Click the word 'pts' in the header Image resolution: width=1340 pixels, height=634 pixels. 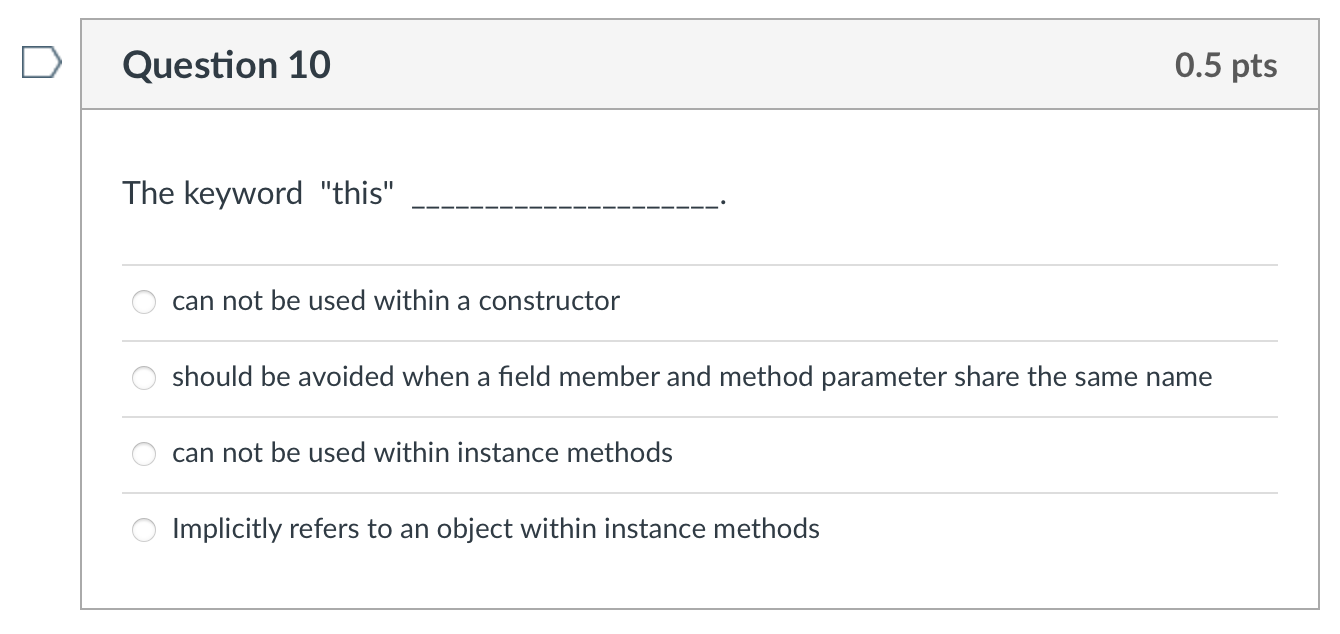1254,67
